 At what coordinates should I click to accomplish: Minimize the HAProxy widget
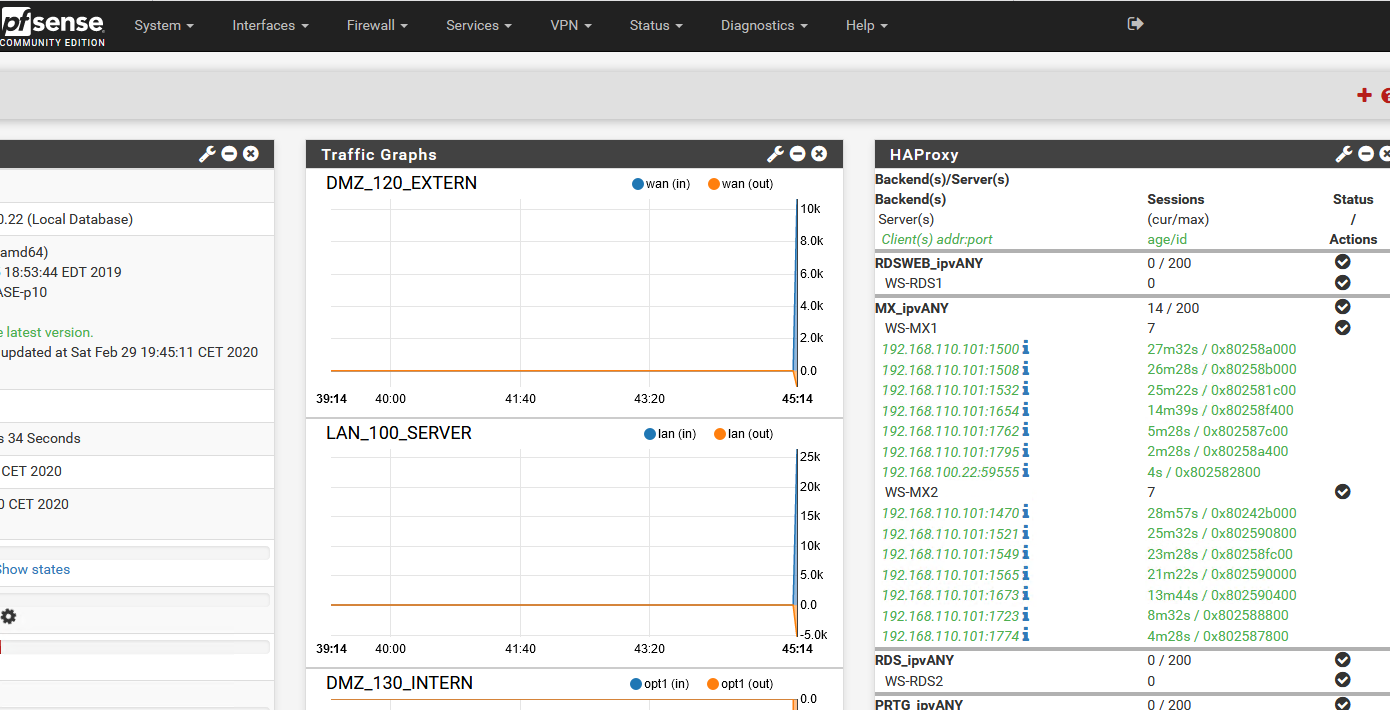pyautogui.click(x=1367, y=154)
